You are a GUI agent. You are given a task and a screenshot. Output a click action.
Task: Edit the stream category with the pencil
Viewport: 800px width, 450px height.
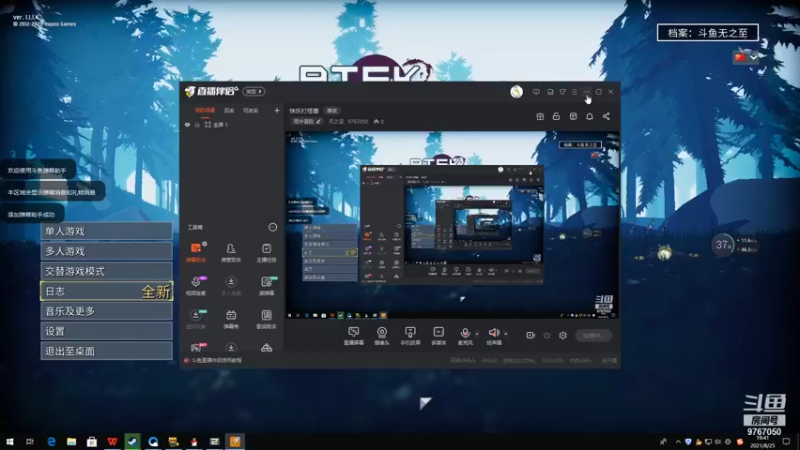pyautogui.click(x=318, y=121)
